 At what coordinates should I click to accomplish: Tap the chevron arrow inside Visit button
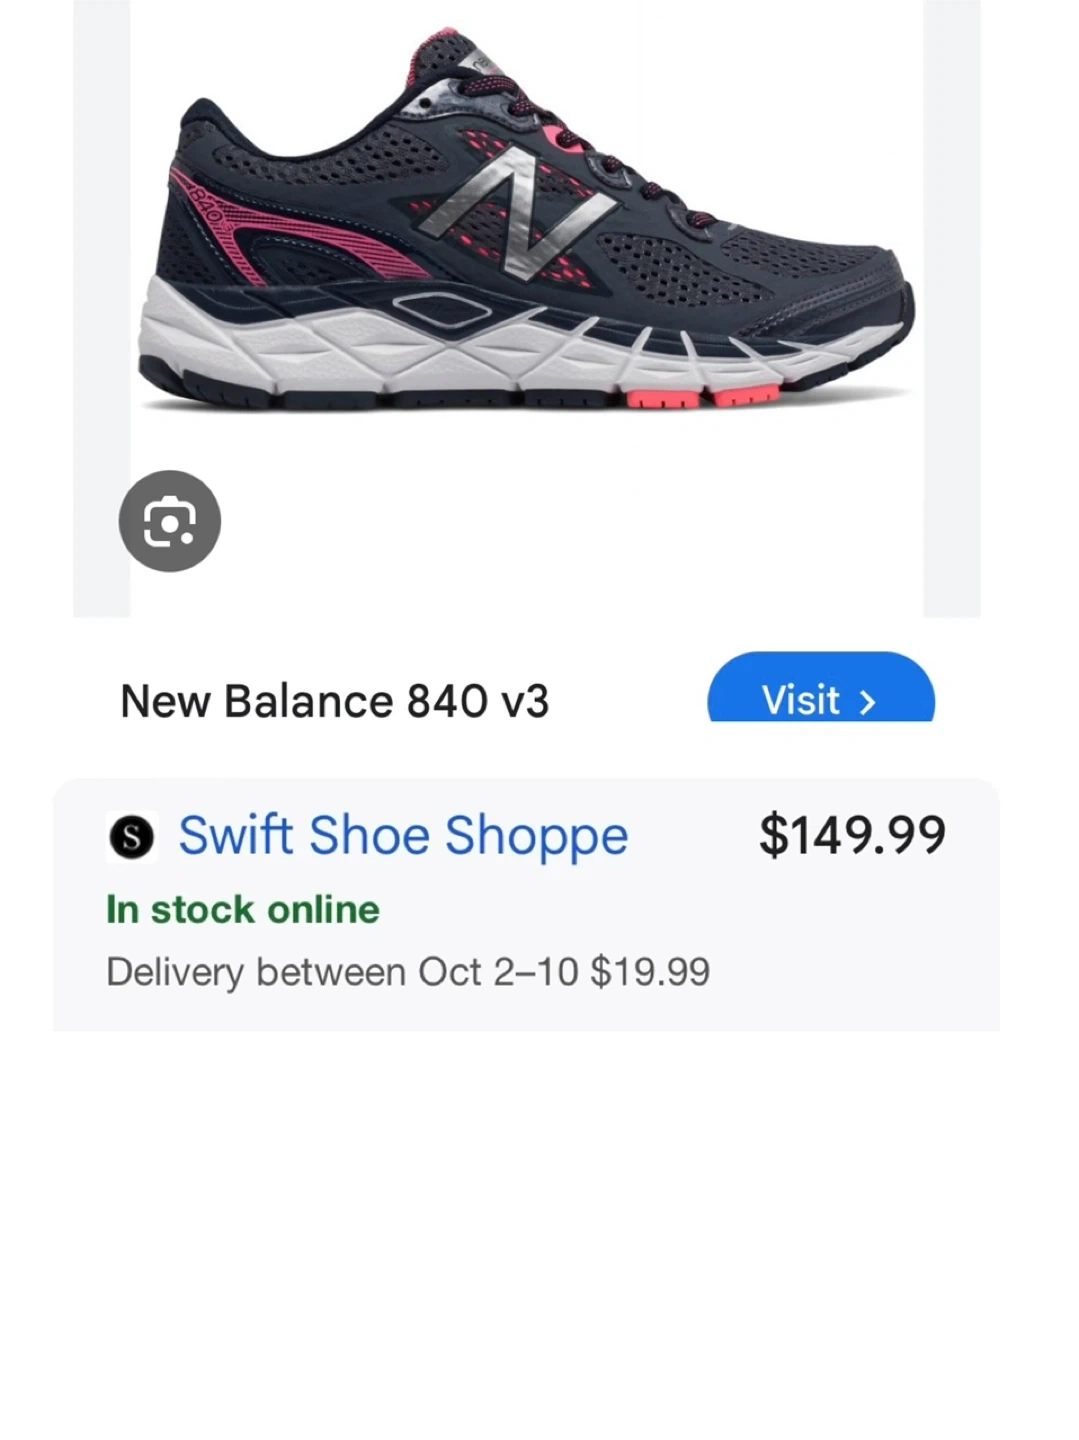867,702
